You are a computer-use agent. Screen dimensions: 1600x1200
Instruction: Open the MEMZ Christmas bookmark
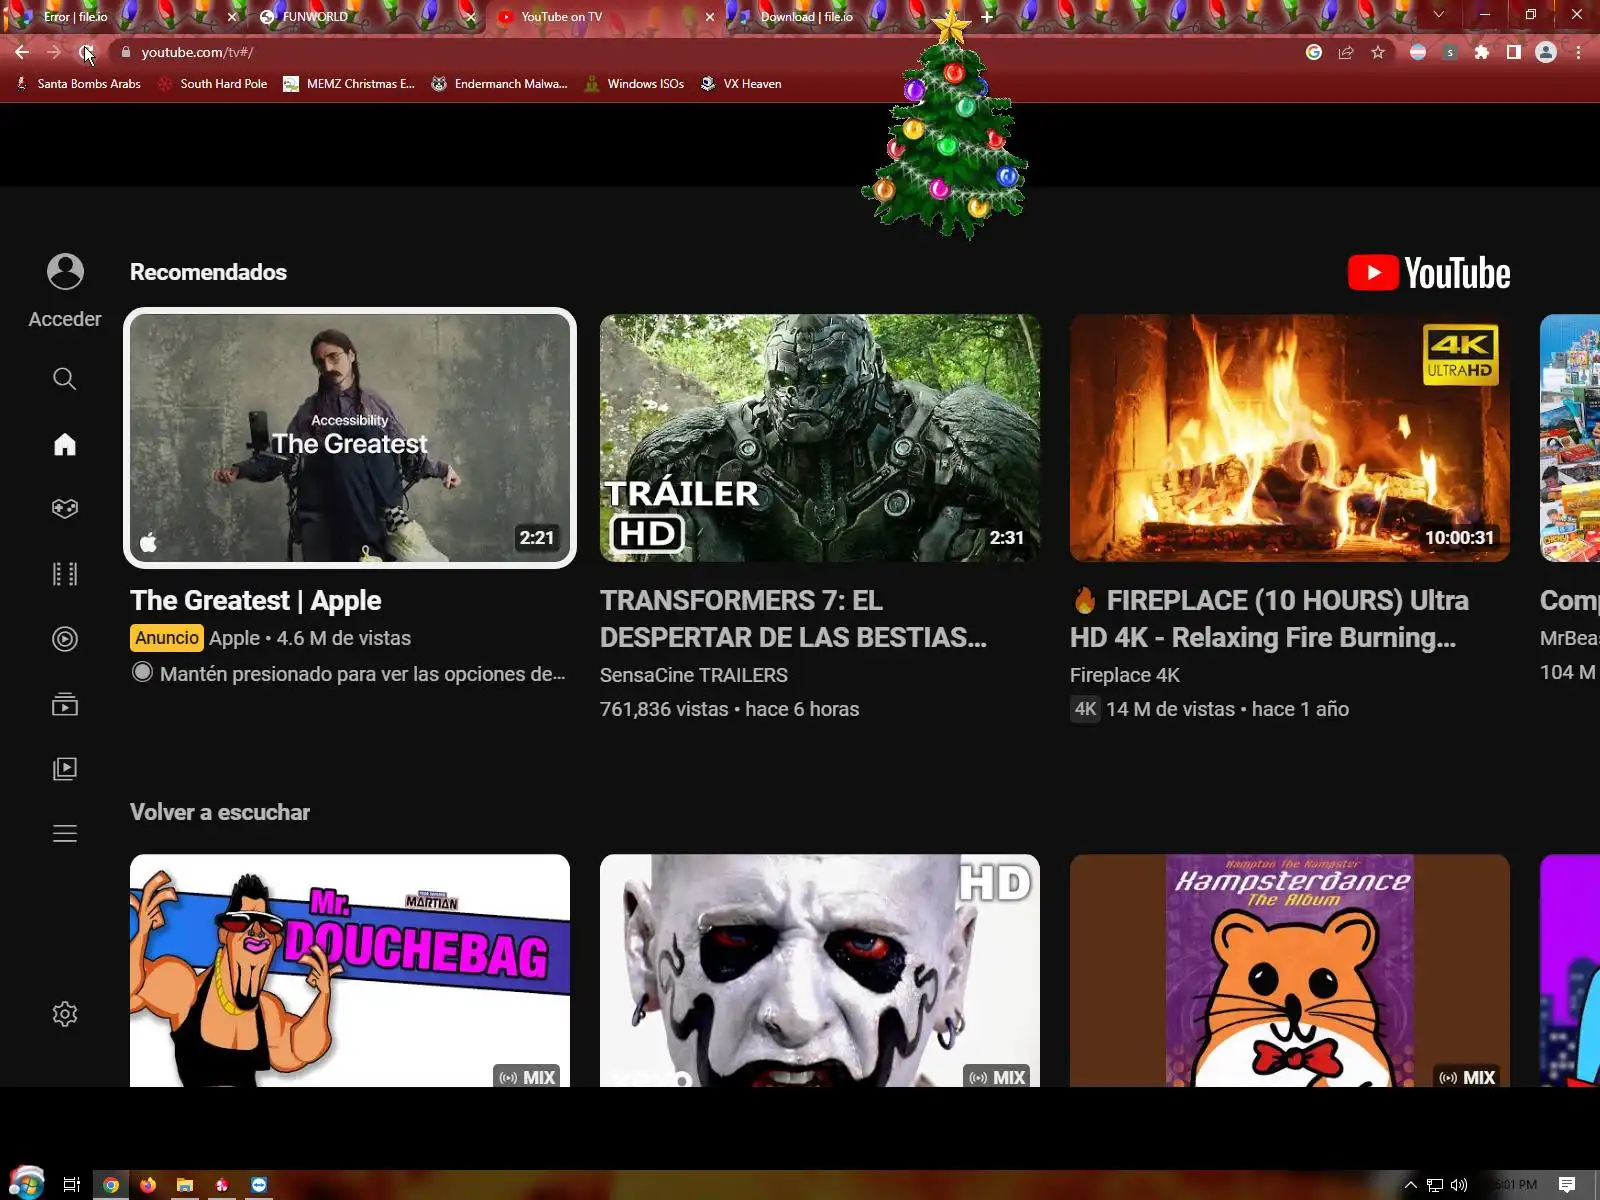[x=349, y=84]
